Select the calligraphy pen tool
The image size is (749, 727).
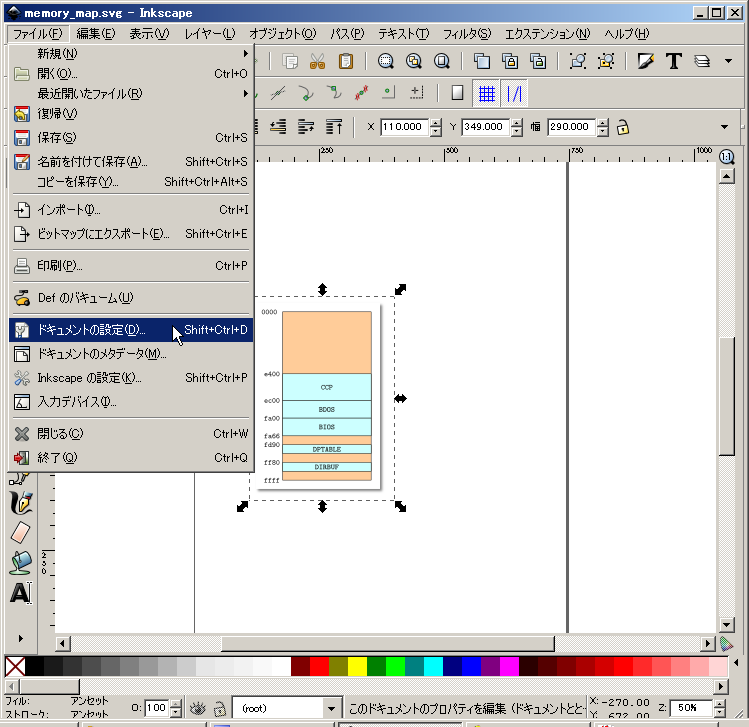coord(21,503)
